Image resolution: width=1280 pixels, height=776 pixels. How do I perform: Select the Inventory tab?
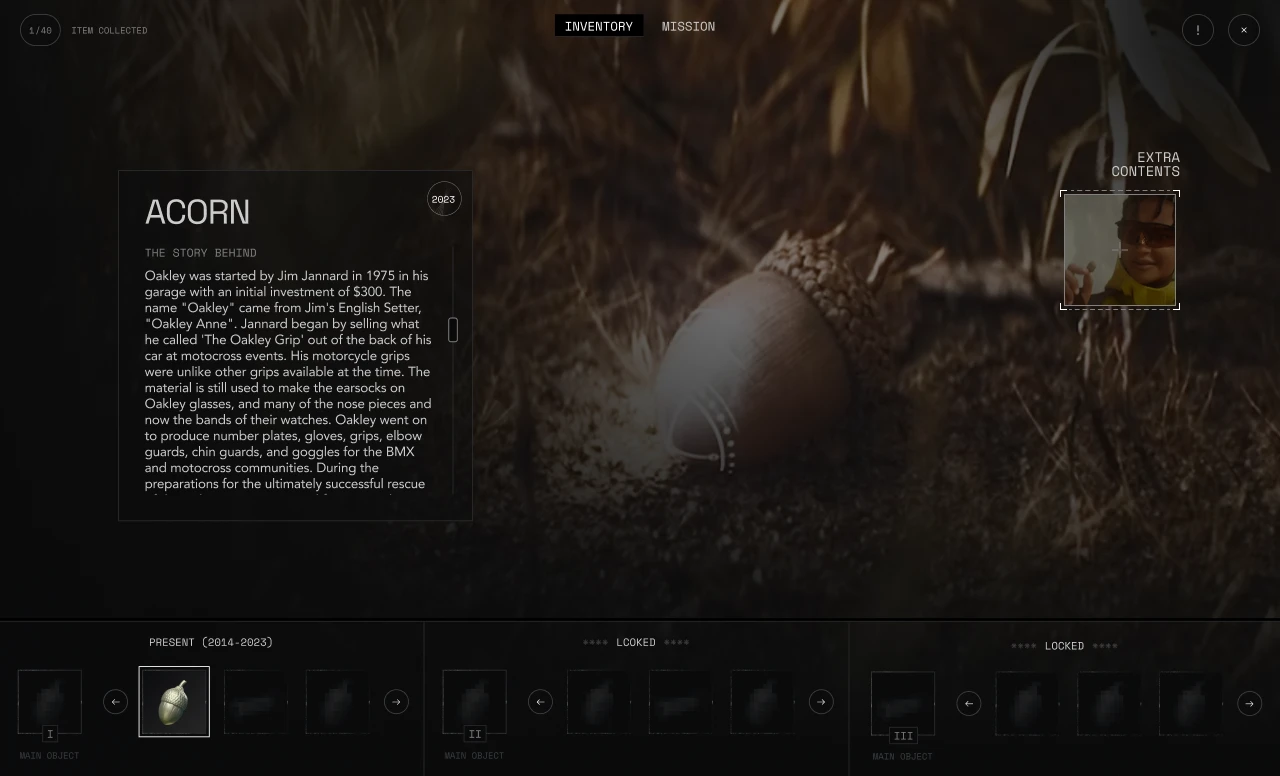click(598, 26)
